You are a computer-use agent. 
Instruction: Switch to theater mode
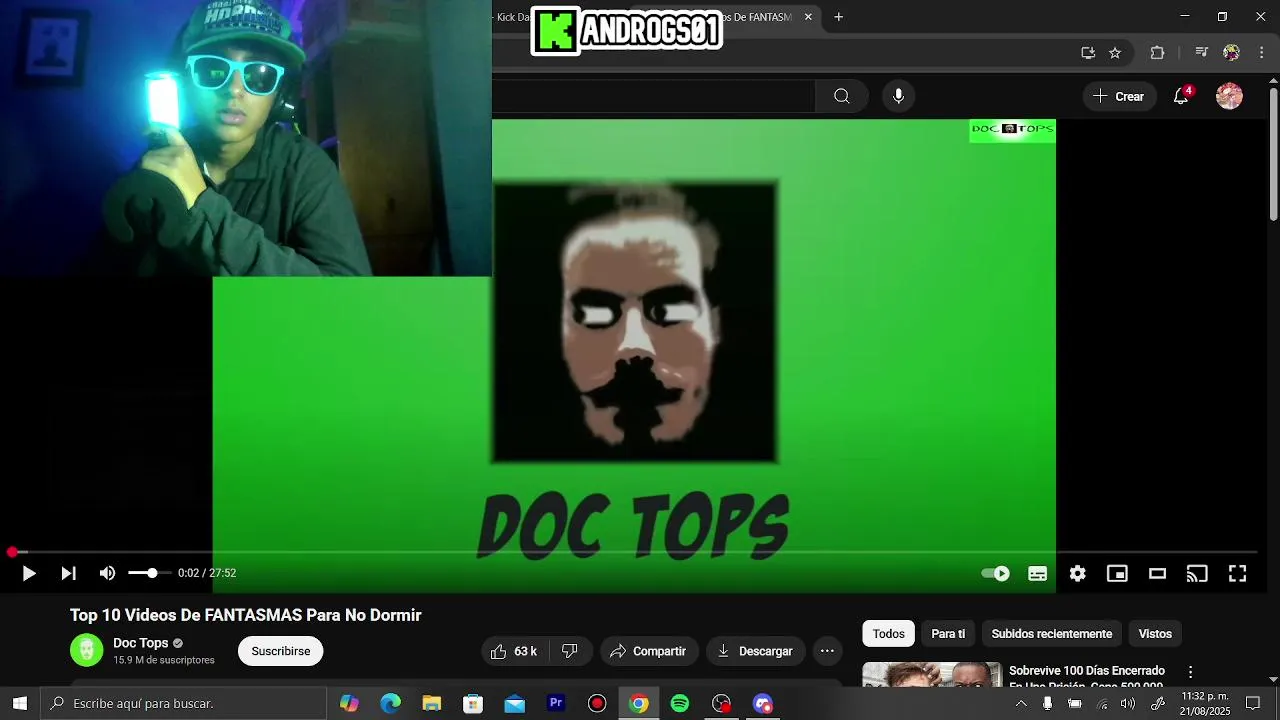pos(1157,573)
